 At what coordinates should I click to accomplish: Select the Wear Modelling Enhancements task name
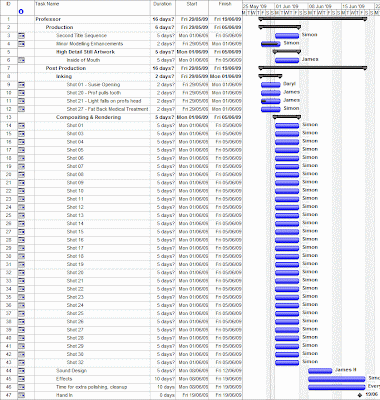click(89, 44)
